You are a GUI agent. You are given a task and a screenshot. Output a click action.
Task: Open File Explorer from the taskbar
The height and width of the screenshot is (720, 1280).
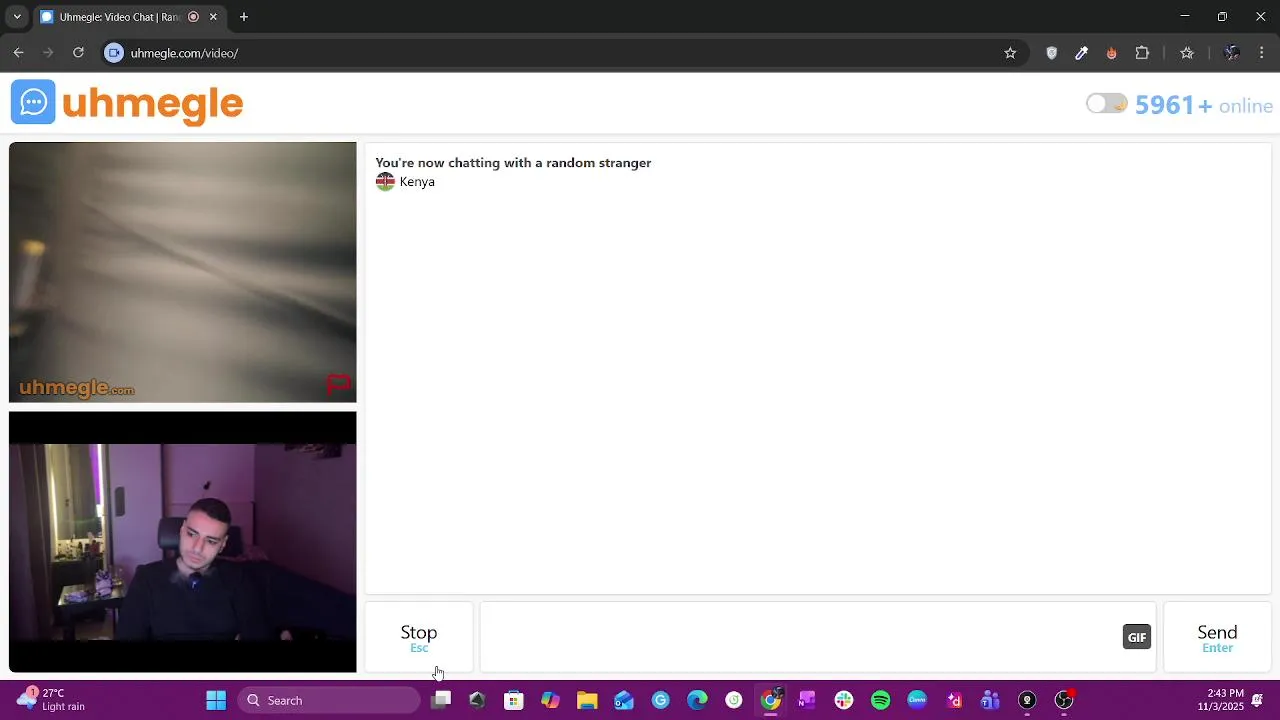[x=587, y=700]
